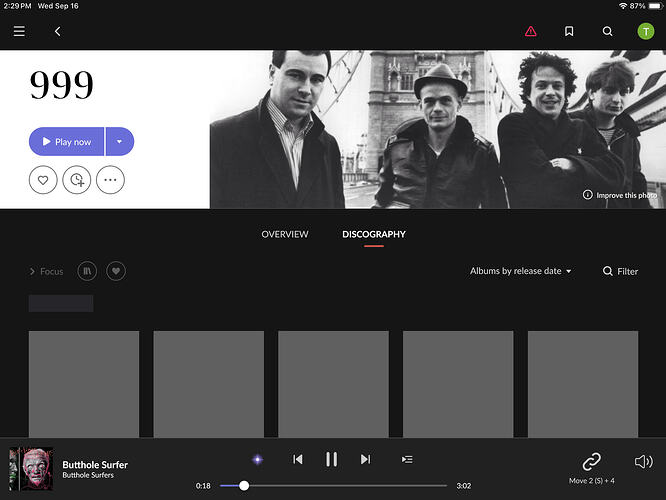Open the artist header photo
This screenshot has height=500, width=666.
(438, 129)
